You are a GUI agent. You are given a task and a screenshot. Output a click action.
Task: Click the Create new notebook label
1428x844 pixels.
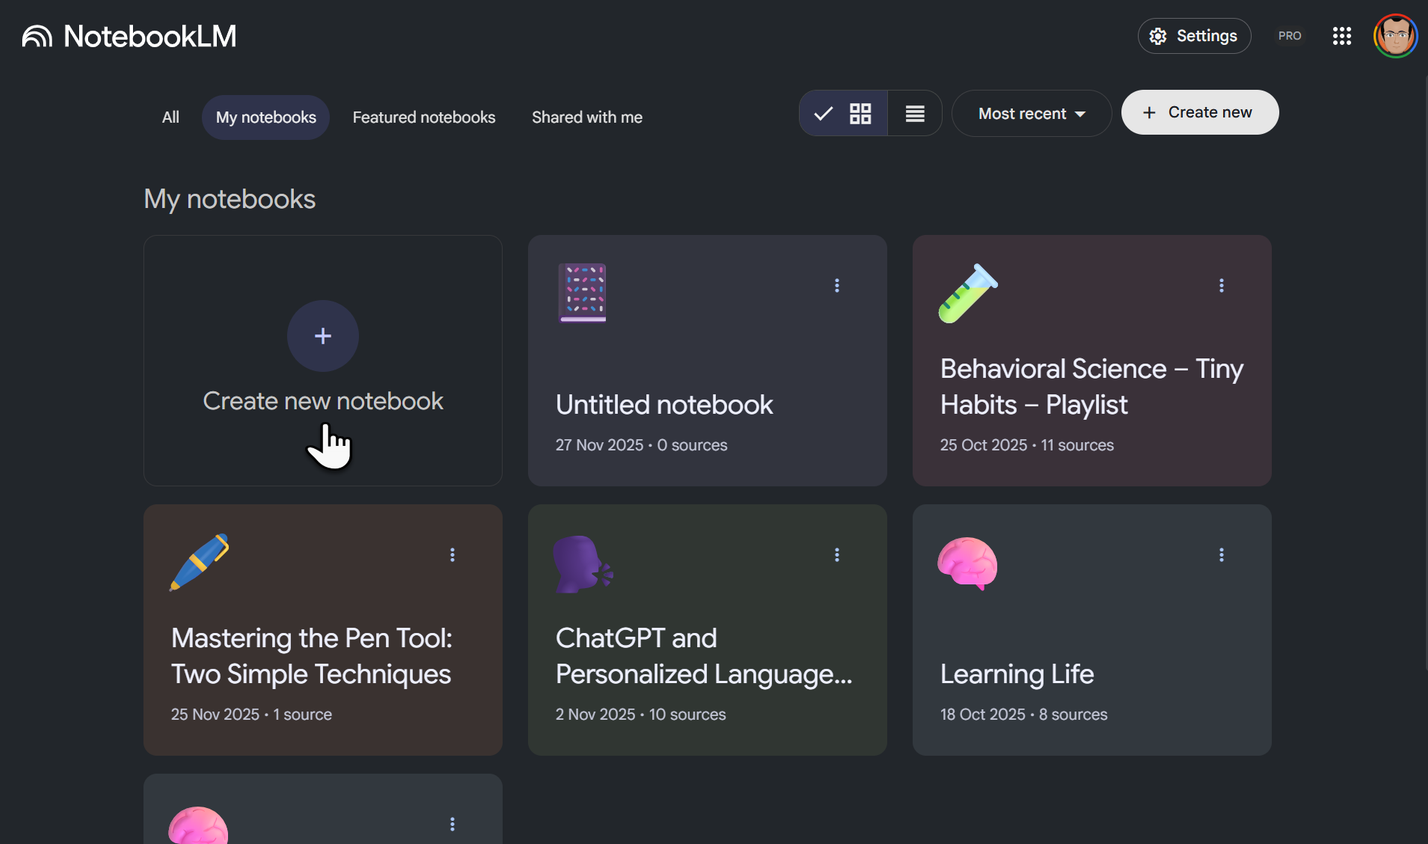pyautogui.click(x=323, y=401)
